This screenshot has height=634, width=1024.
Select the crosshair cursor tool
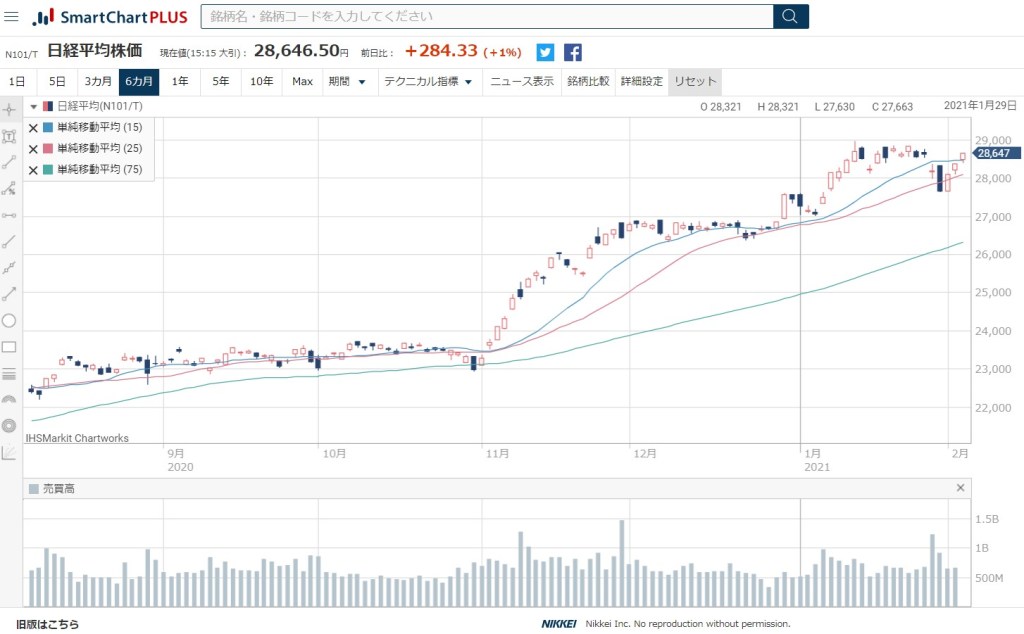tap(10, 109)
